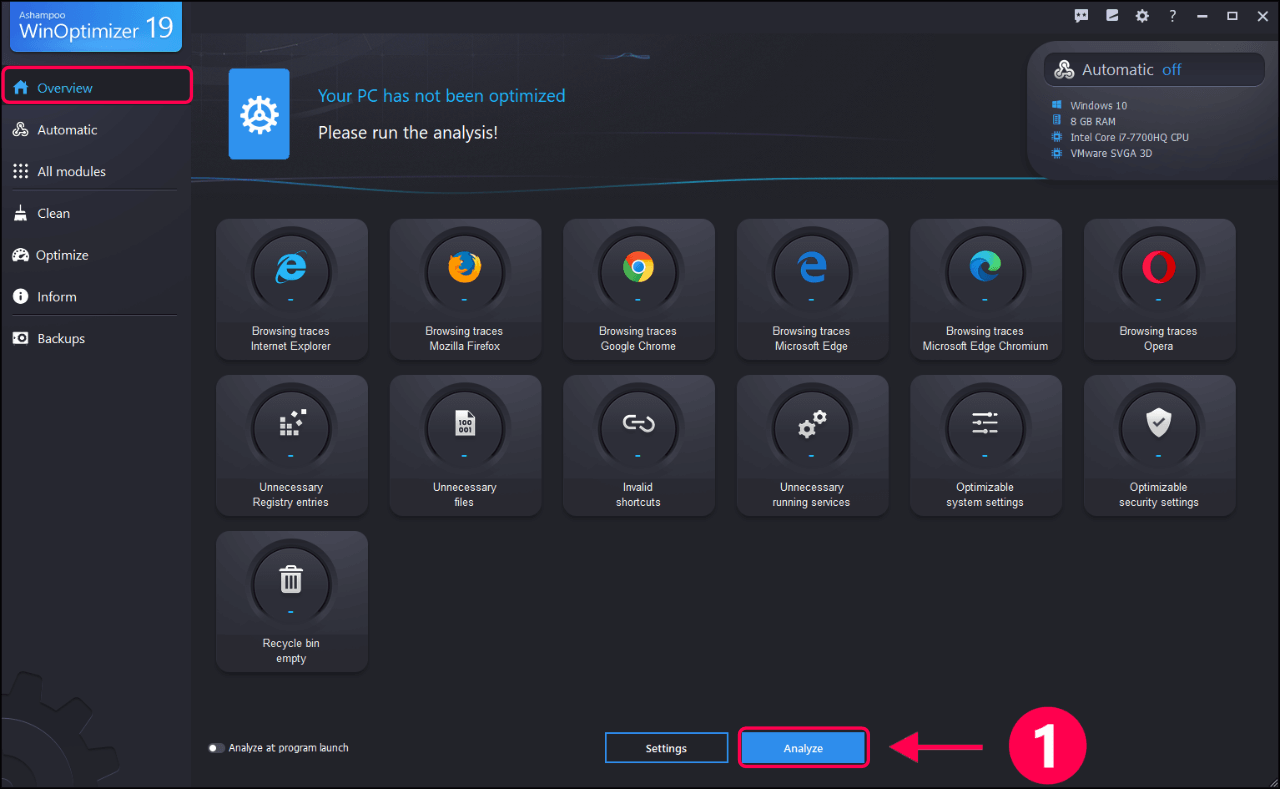
Task: Open the Opera browsing traces tile
Action: [x=1159, y=289]
